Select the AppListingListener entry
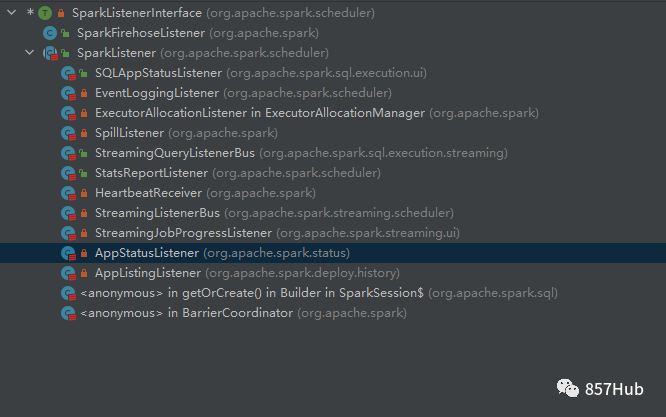This screenshot has height=417, width=666. point(147,273)
